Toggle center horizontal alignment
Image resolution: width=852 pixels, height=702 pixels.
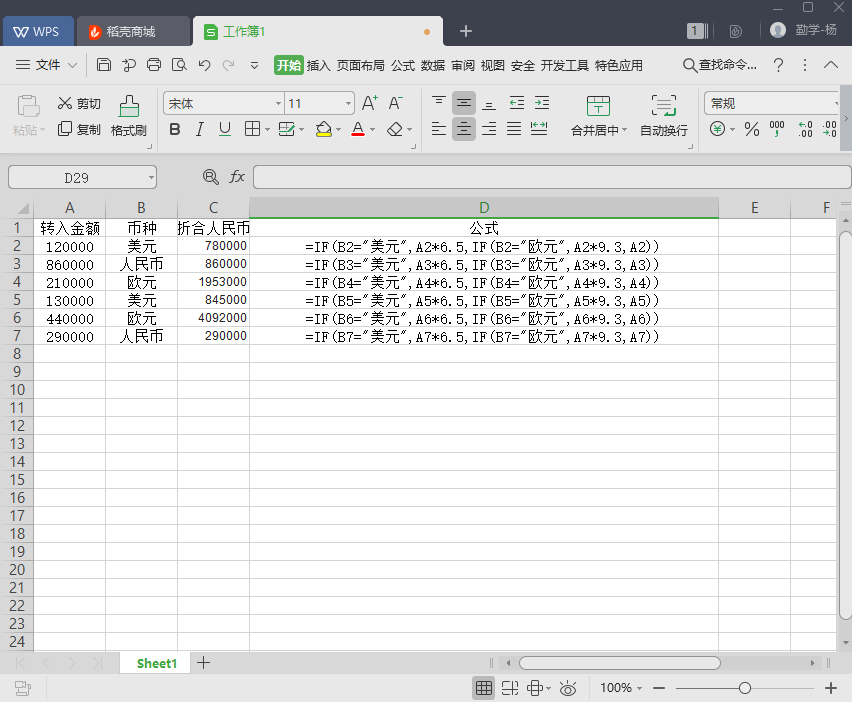pyautogui.click(x=463, y=129)
